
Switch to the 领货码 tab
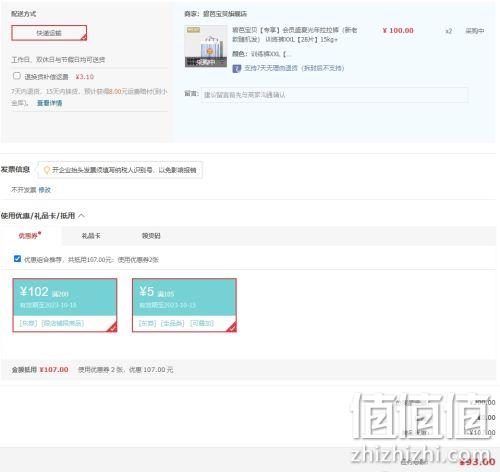pos(151,236)
